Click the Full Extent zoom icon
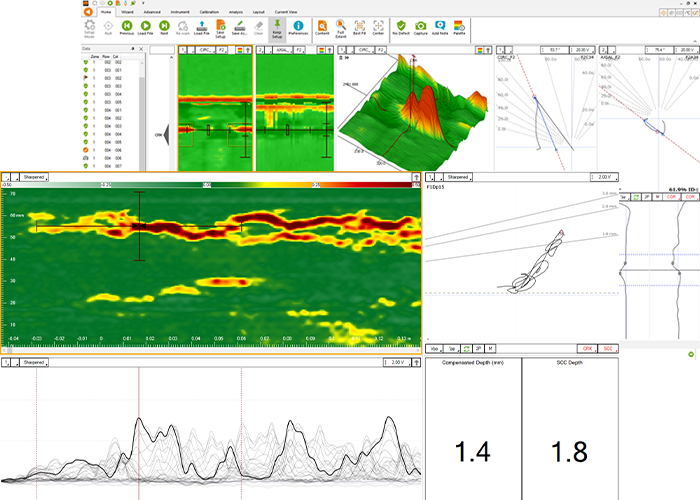Image resolution: width=700 pixels, height=500 pixels. click(341, 27)
